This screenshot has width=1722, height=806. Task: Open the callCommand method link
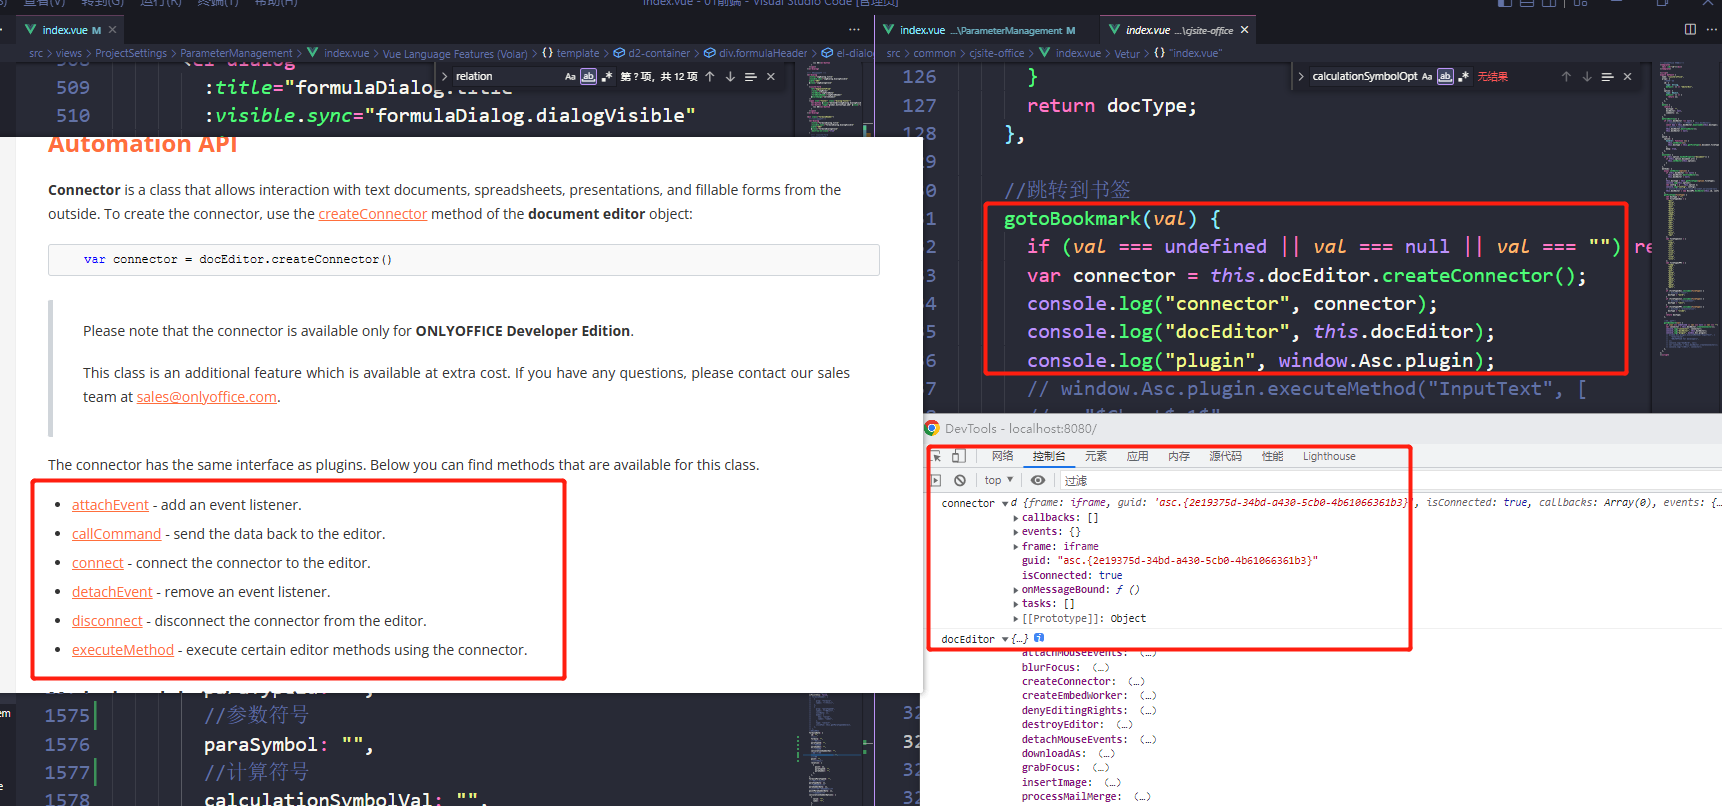click(x=116, y=534)
